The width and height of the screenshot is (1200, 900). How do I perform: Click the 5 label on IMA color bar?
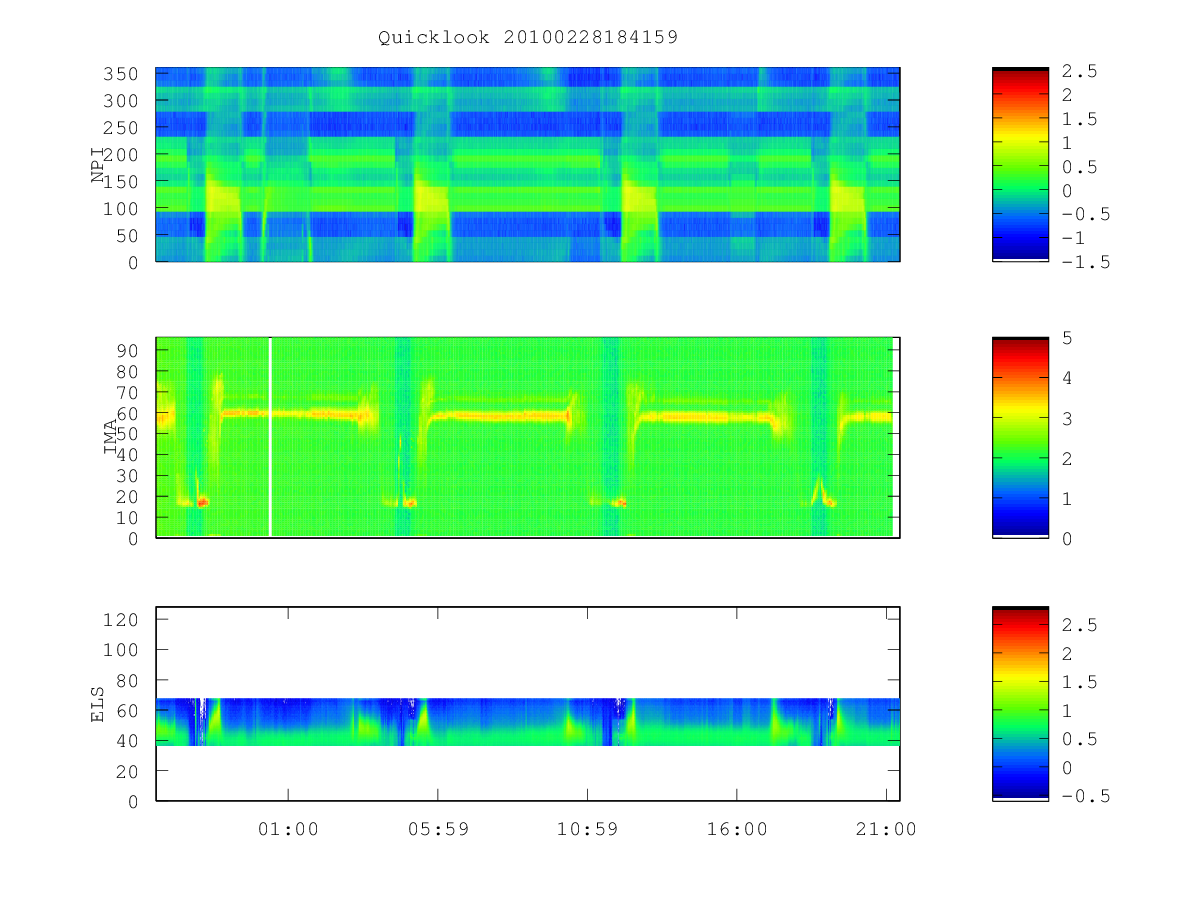point(1067,338)
